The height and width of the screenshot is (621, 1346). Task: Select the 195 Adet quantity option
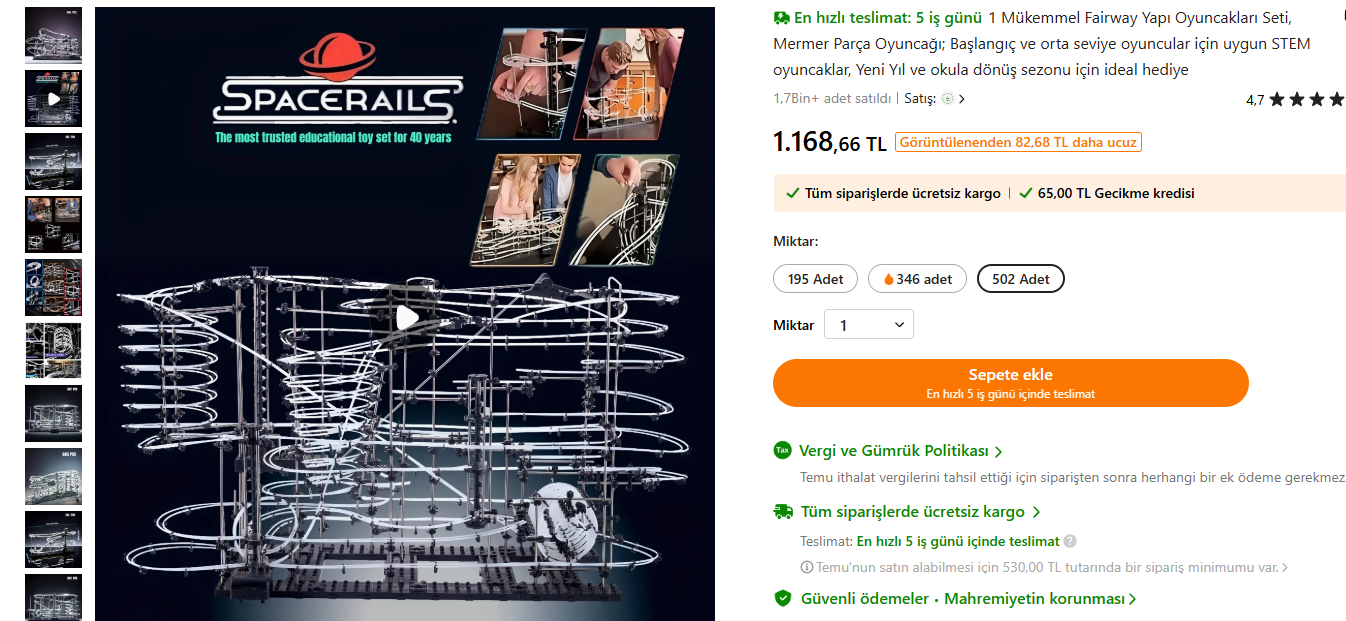(x=815, y=279)
